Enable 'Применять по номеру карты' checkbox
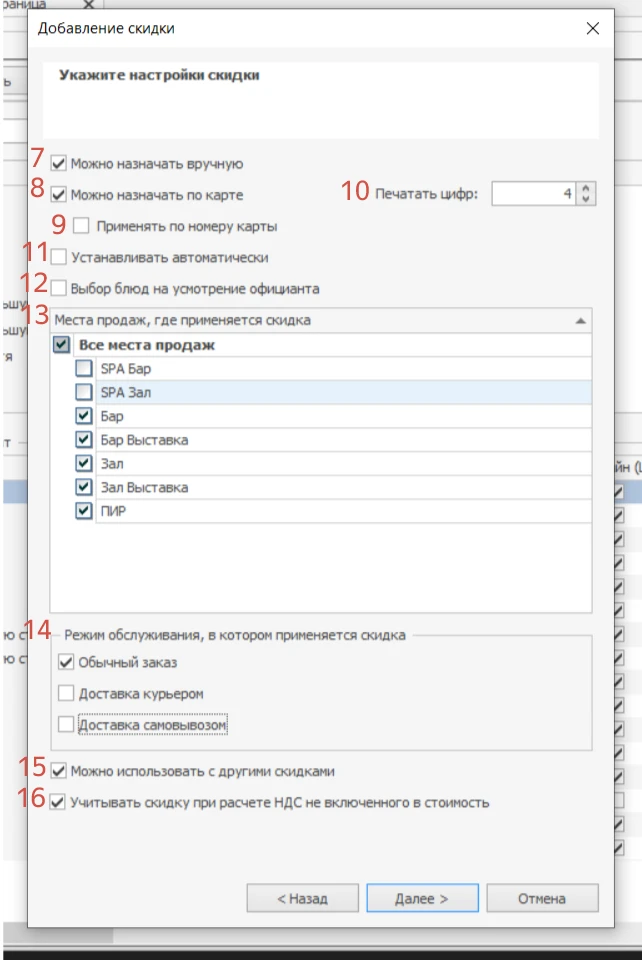 [81, 226]
